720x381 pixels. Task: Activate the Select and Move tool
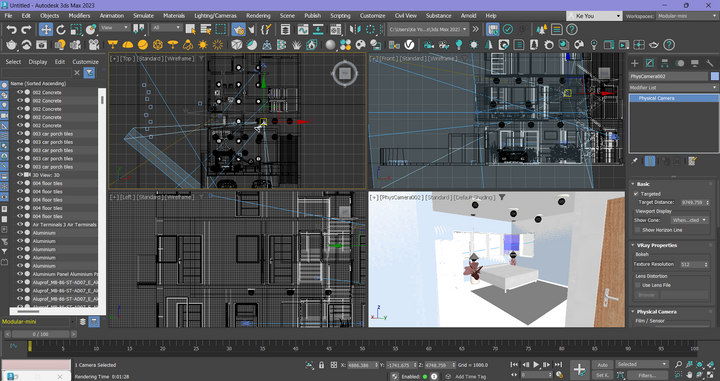click(x=45, y=30)
